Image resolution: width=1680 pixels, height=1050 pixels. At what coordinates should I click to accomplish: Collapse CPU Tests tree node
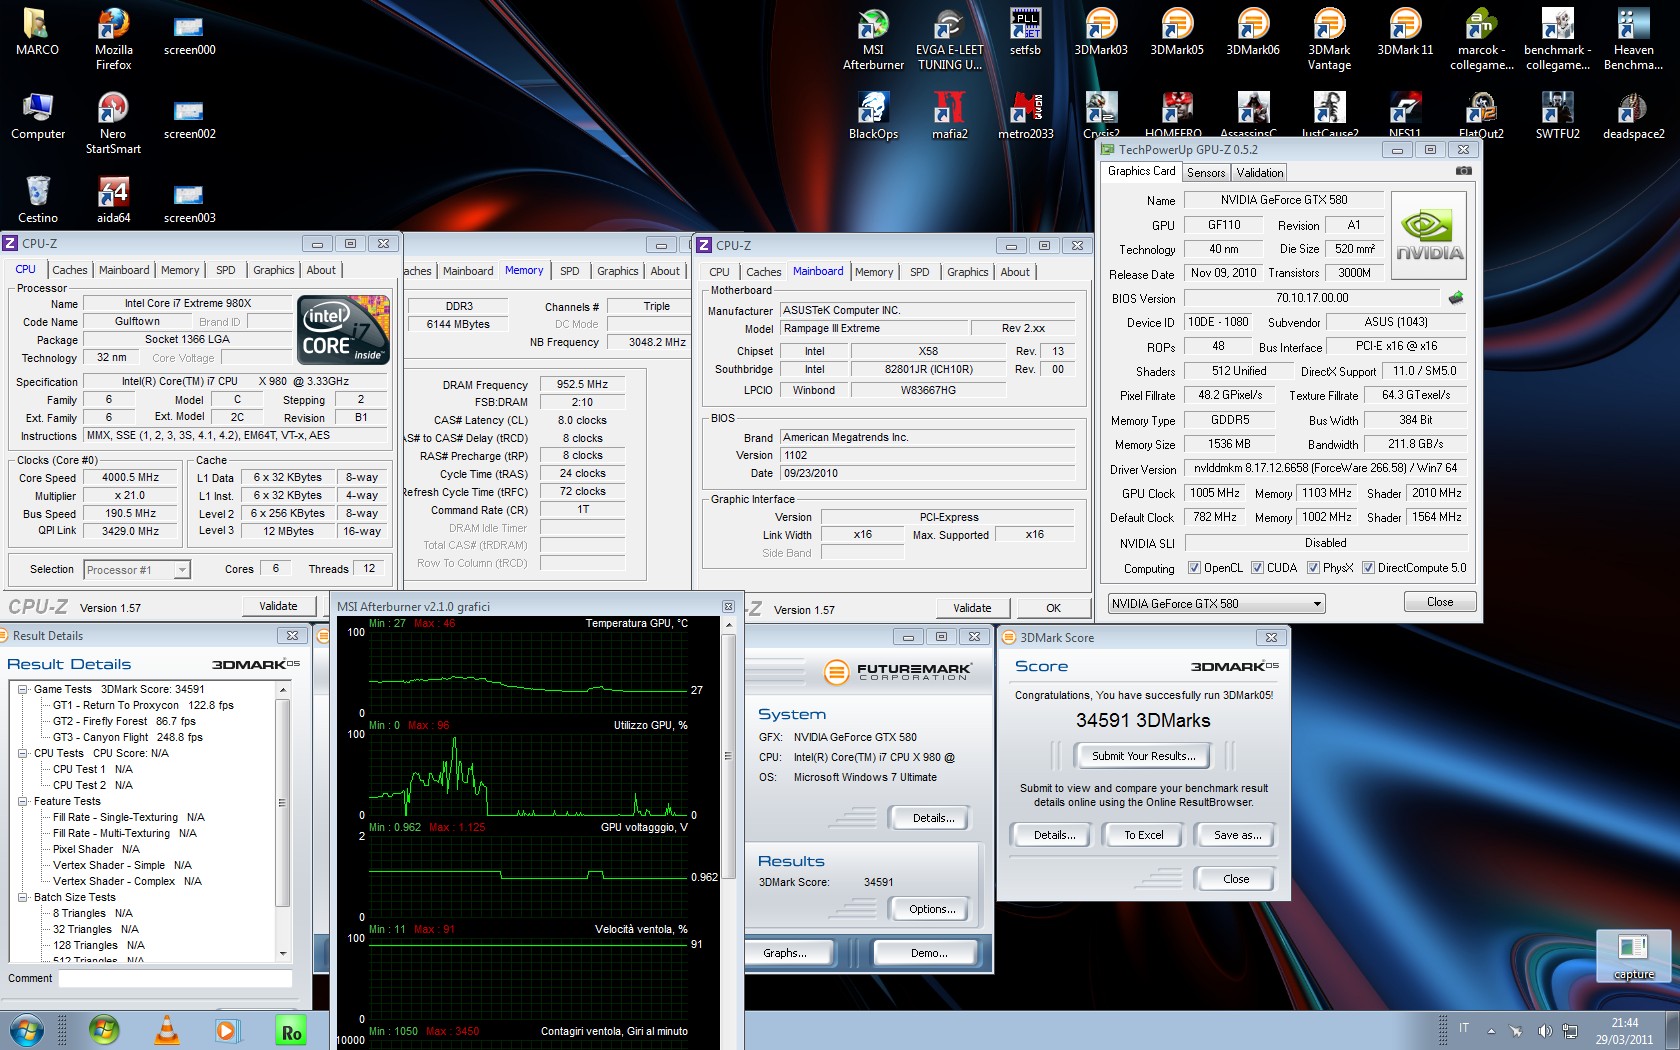(x=23, y=753)
